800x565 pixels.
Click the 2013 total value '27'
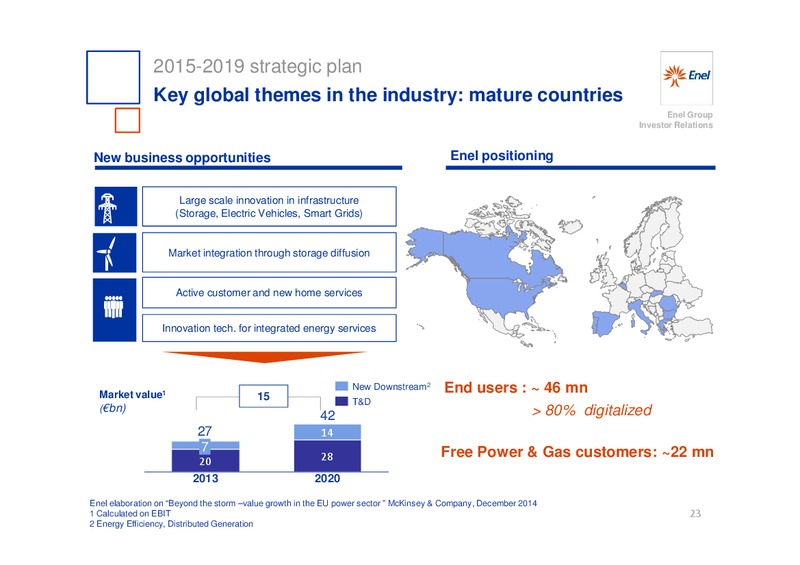[205, 431]
